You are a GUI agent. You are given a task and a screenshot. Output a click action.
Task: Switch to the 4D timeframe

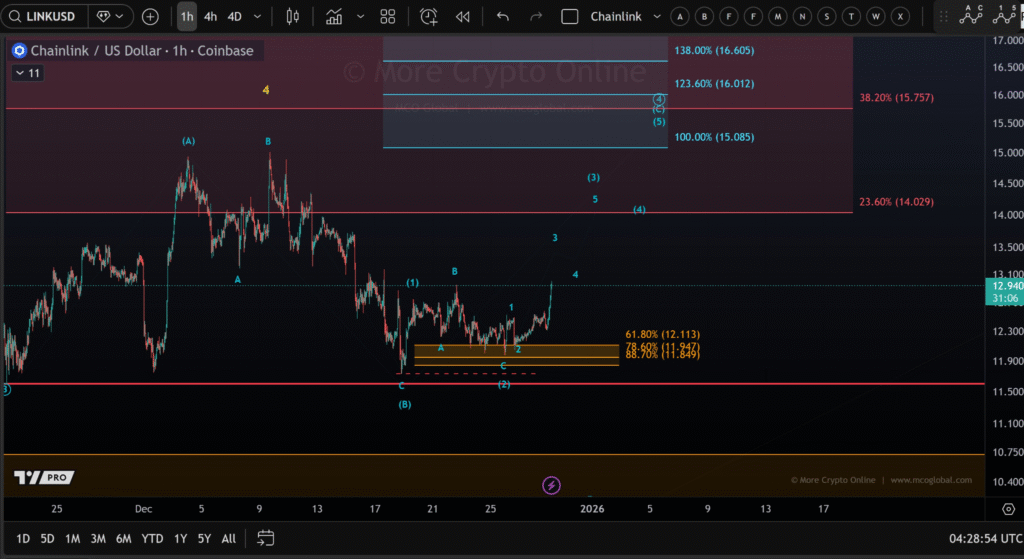click(234, 17)
